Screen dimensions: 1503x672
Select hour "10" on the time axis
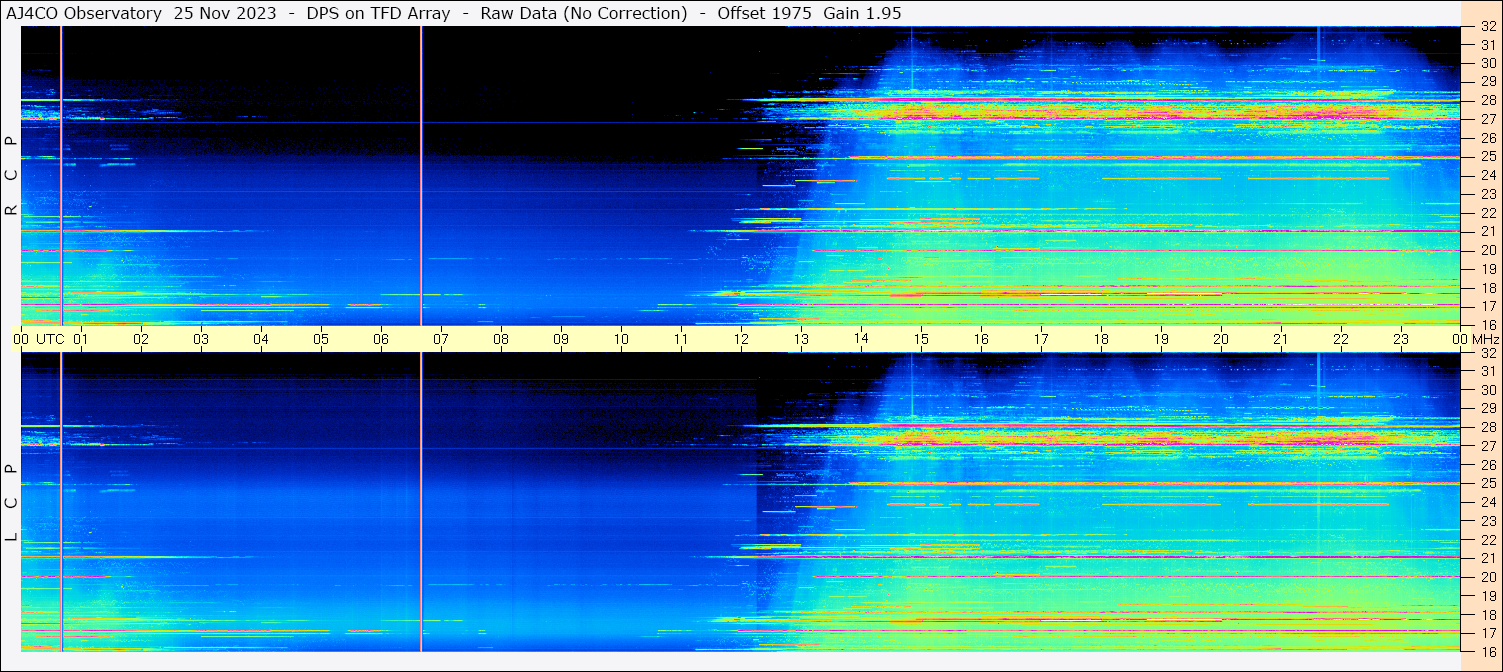(621, 339)
